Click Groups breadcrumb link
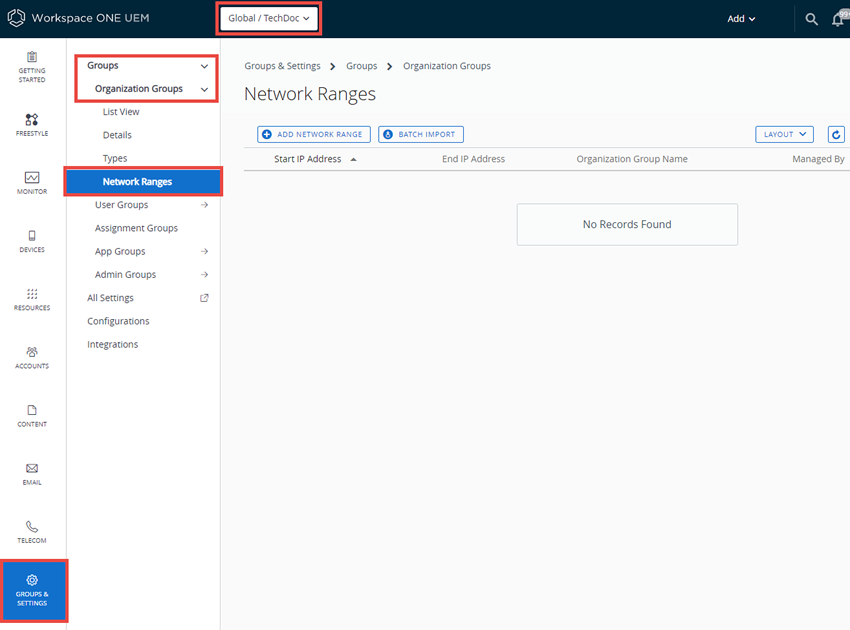The height and width of the screenshot is (630, 850). pyautogui.click(x=362, y=66)
